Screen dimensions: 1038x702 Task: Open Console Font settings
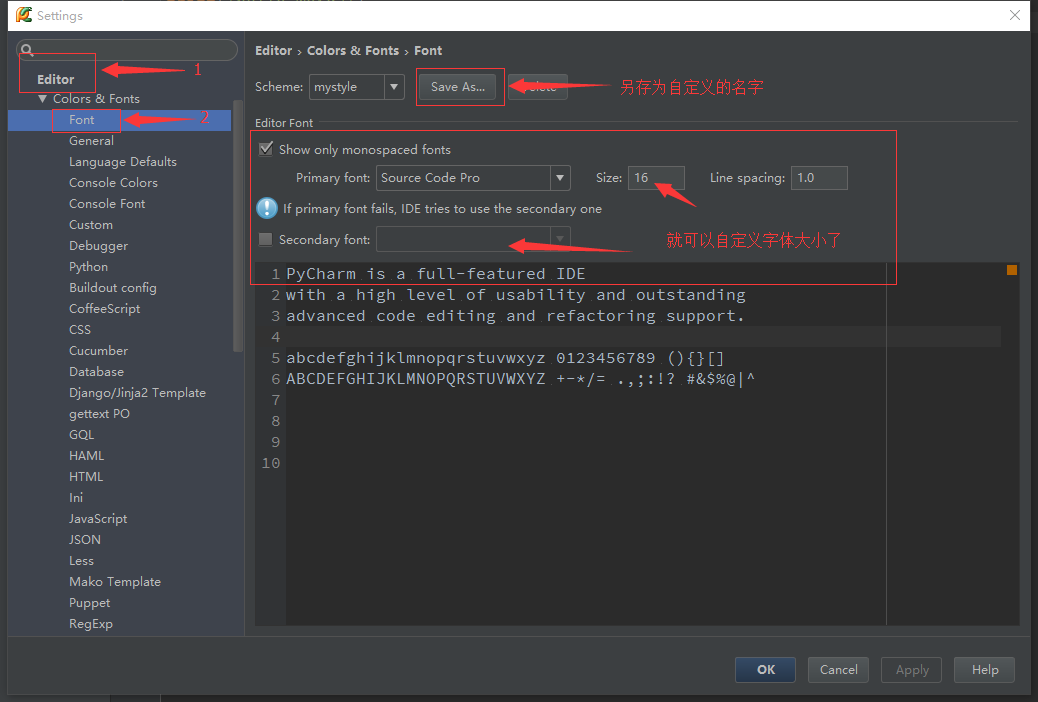click(x=107, y=204)
